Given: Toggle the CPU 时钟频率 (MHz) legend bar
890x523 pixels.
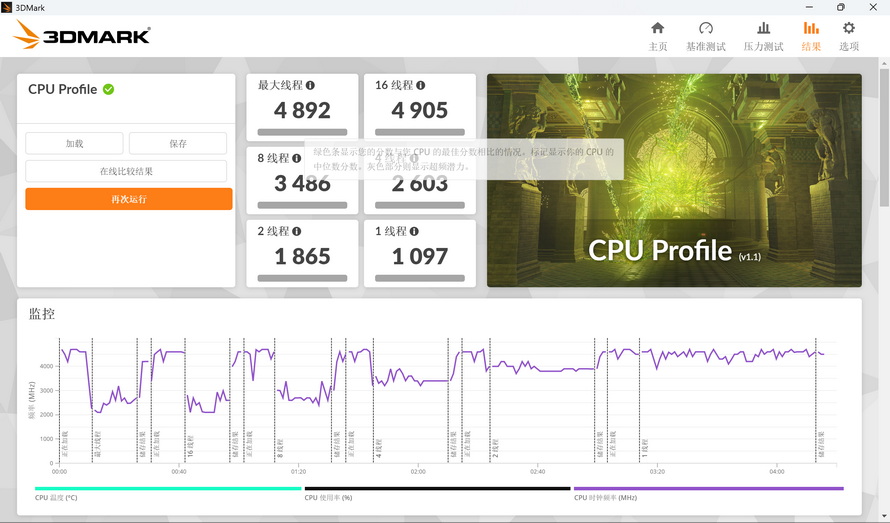Looking at the screenshot, I should [x=708, y=488].
